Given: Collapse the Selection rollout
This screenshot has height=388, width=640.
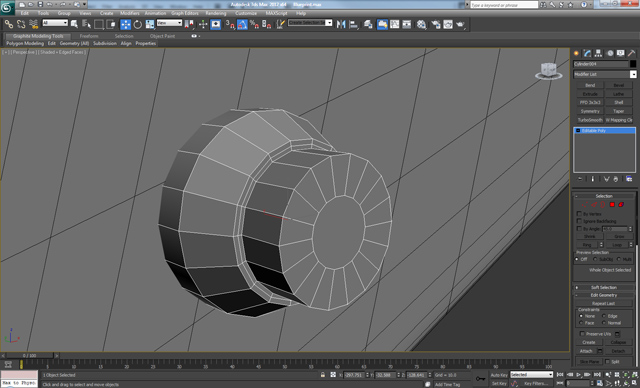Looking at the screenshot, I should point(604,196).
